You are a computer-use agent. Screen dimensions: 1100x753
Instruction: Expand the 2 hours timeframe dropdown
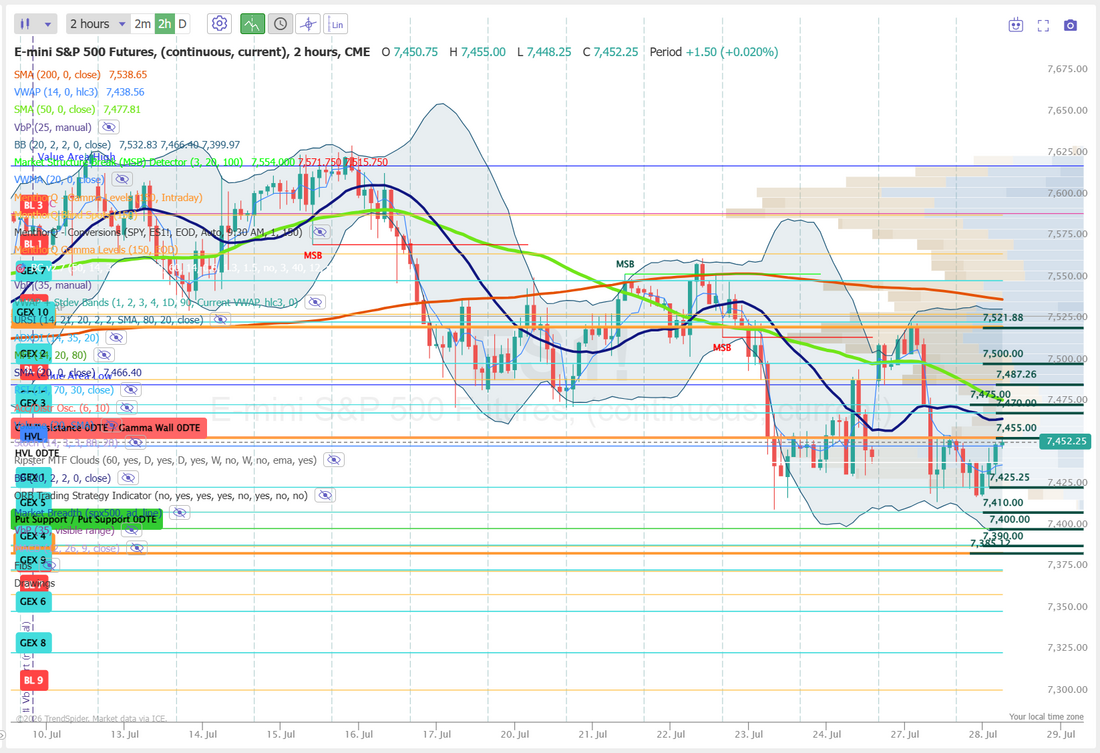click(x=98, y=24)
